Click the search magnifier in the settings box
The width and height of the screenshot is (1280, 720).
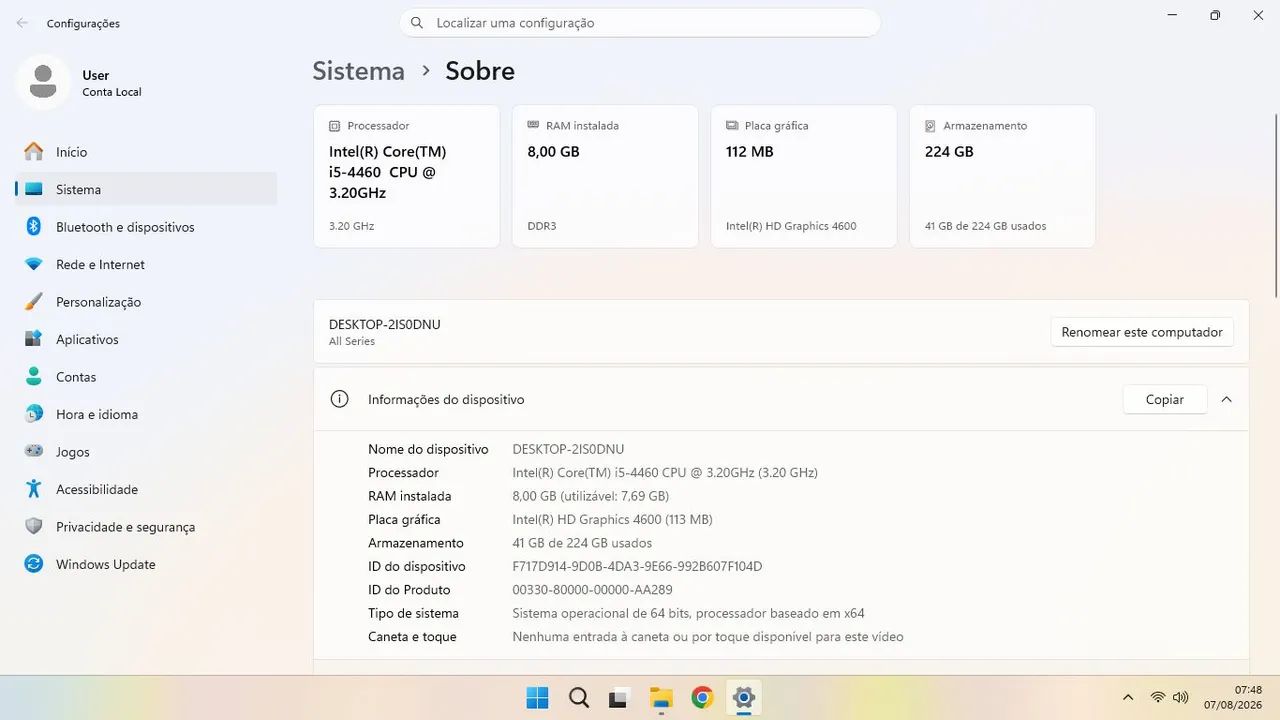pos(418,23)
